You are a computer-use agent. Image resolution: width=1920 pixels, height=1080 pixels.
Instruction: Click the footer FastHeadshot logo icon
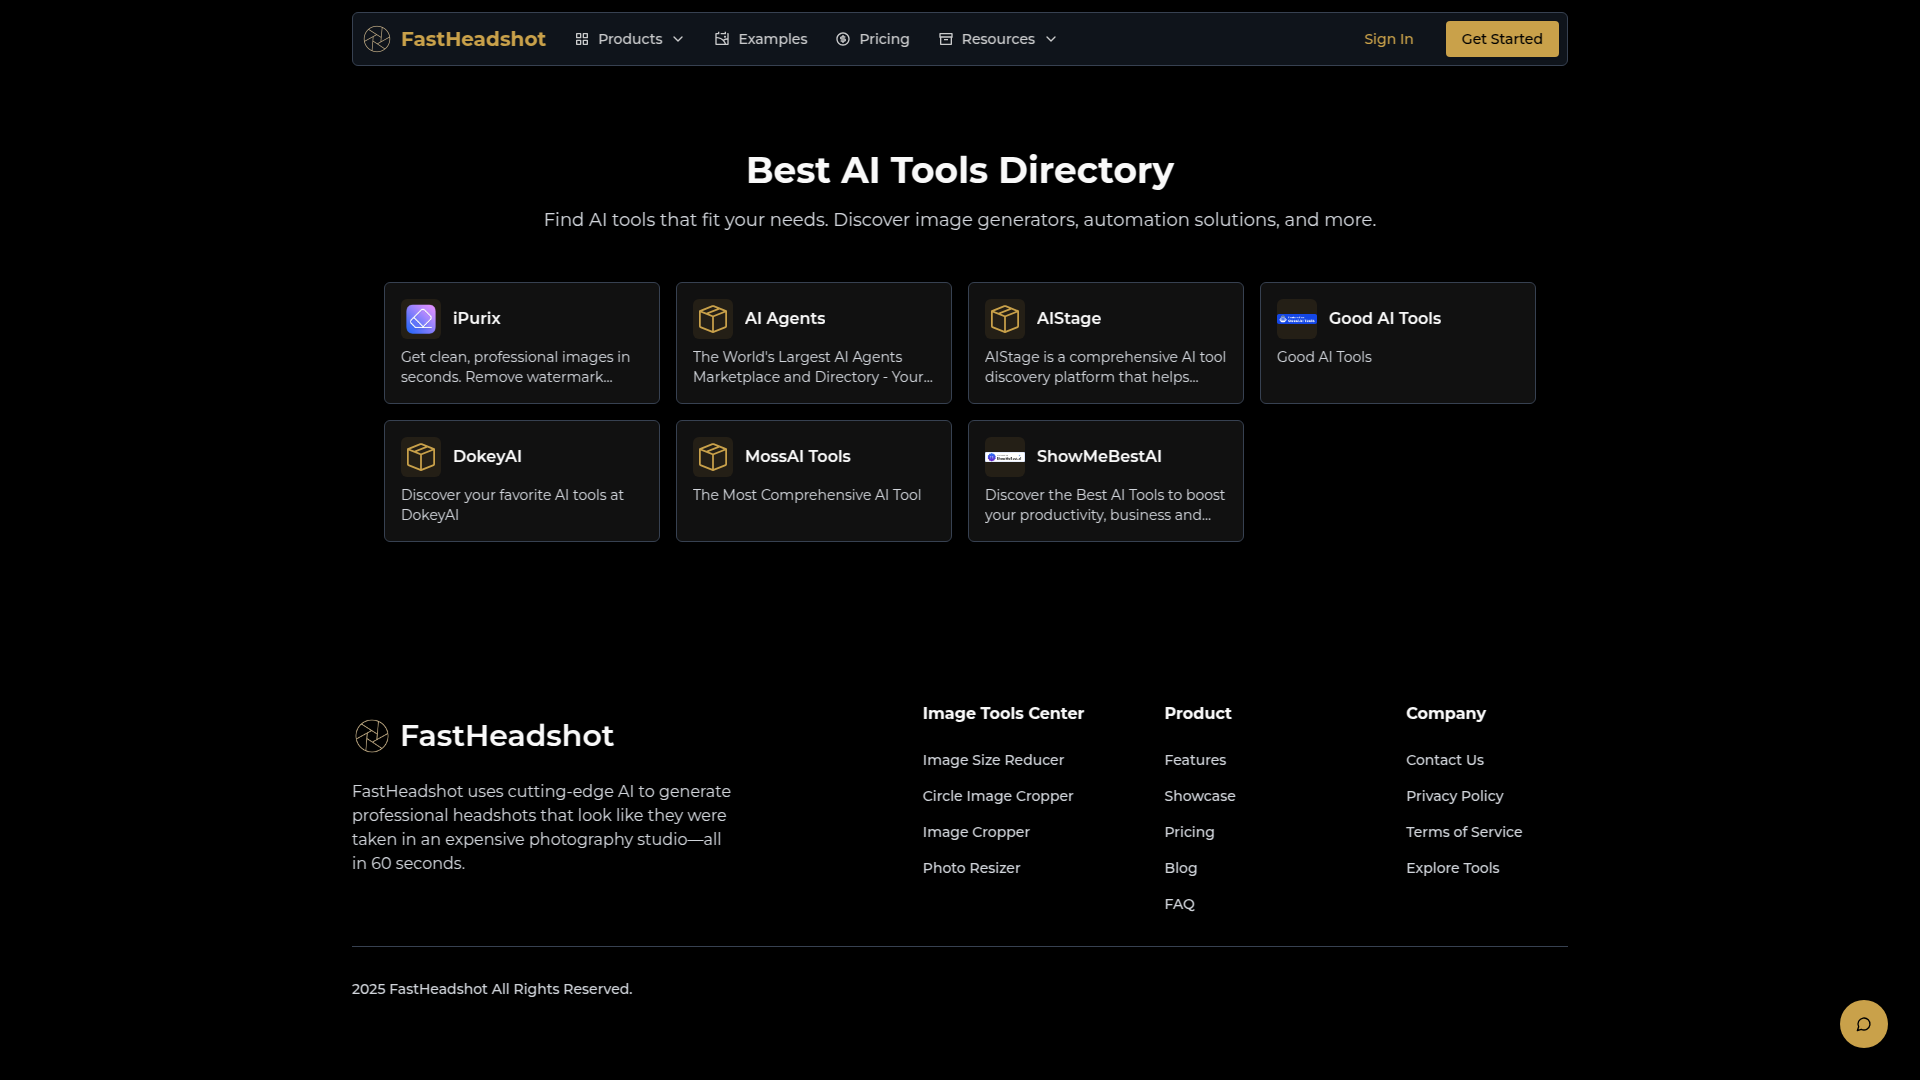372,736
